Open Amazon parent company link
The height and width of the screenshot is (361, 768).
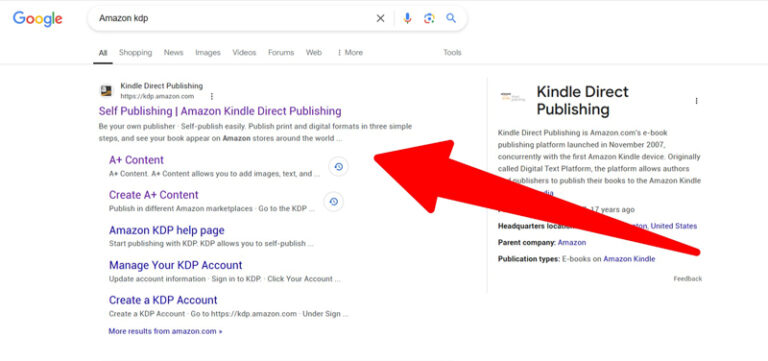point(572,242)
